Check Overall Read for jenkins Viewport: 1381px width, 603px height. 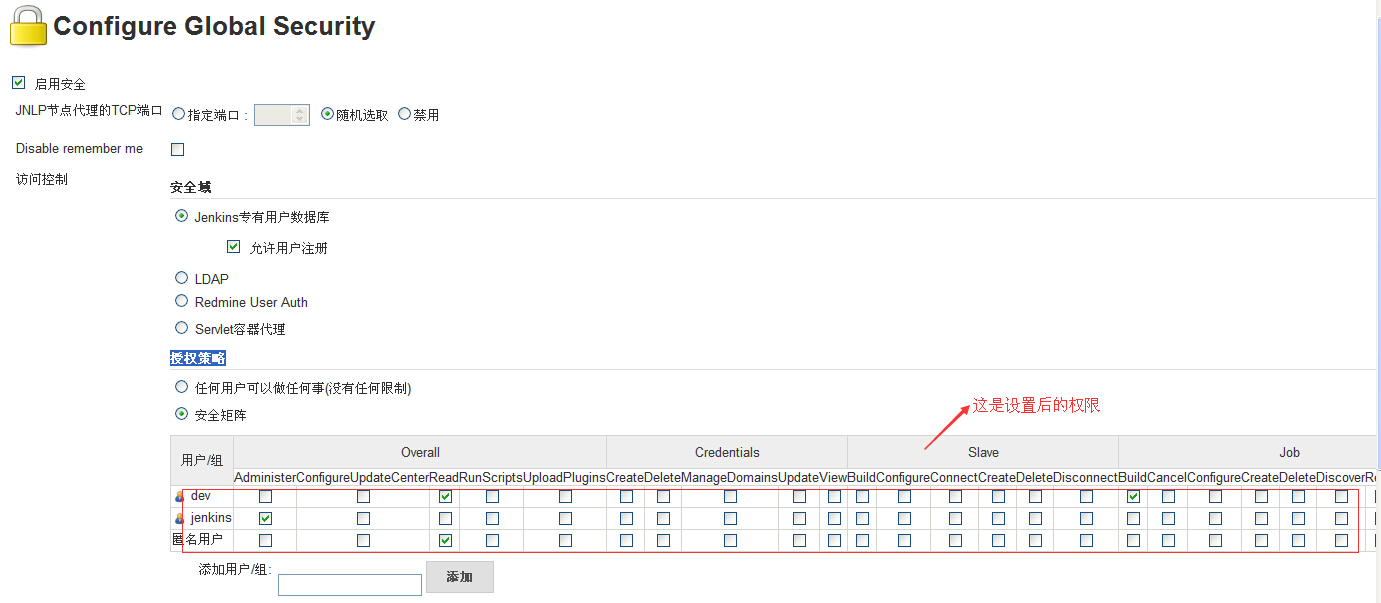[445, 518]
